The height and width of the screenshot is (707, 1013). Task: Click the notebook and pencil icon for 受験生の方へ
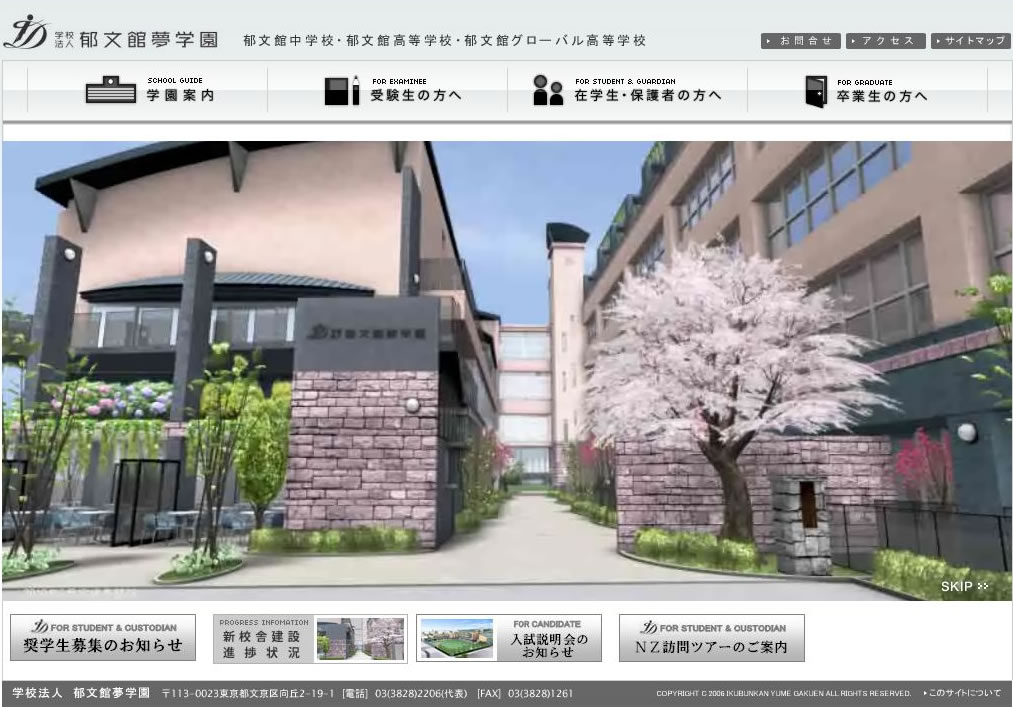[341, 91]
